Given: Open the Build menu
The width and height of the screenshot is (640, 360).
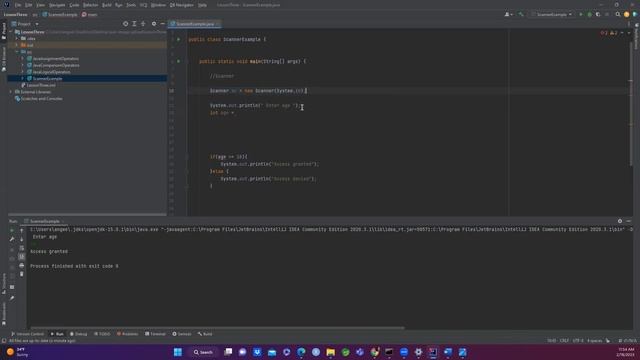Looking at the screenshot, I should point(107,5).
